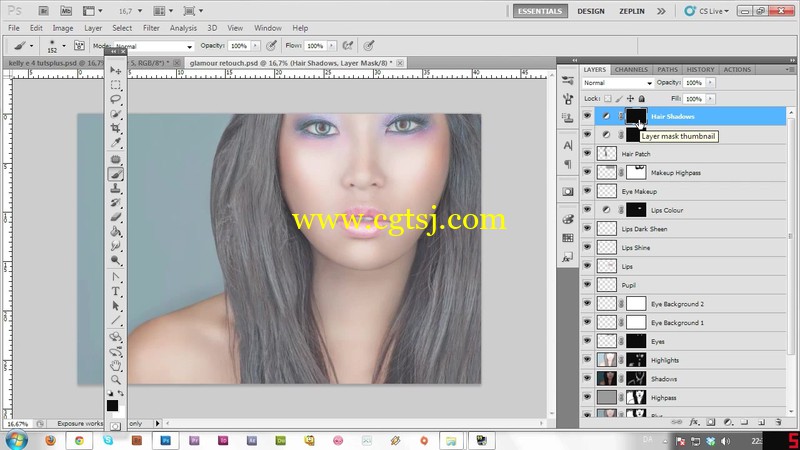
Task: Select the Eyedropper tool
Action: coord(116,143)
